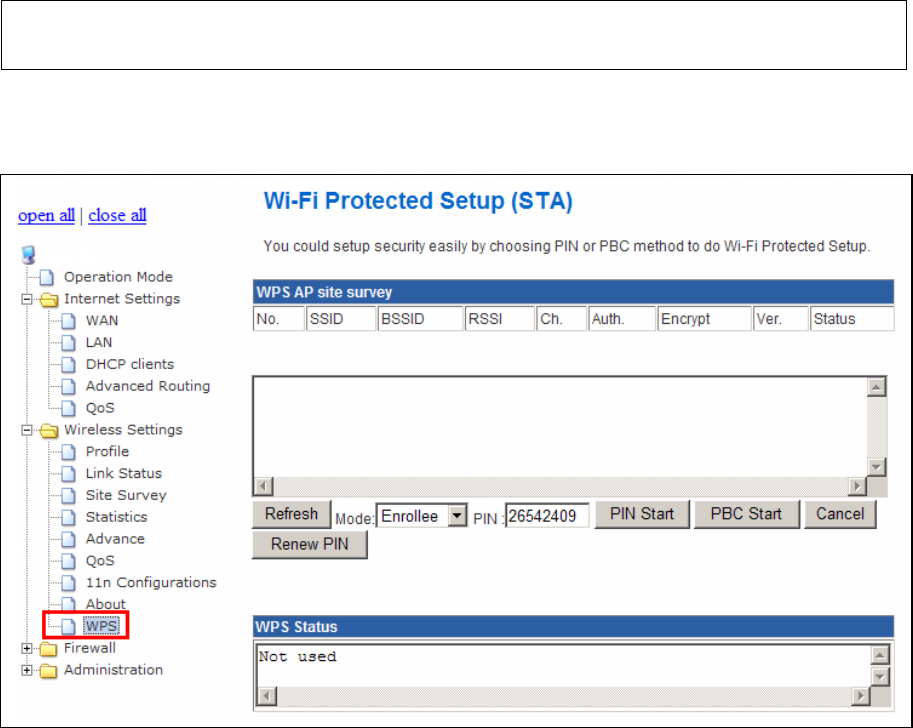Click the Encrypt column header
Image resolution: width=913 pixels, height=728 pixels.
pyautogui.click(x=705, y=319)
